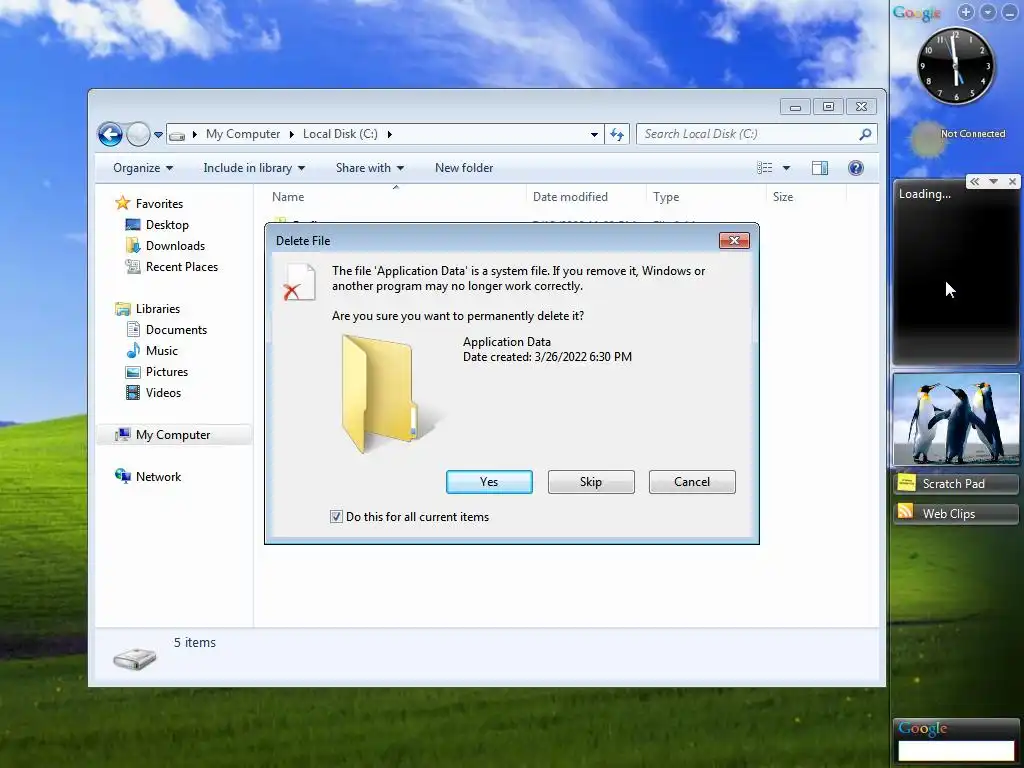Uncheck Do this for all current items

(336, 517)
